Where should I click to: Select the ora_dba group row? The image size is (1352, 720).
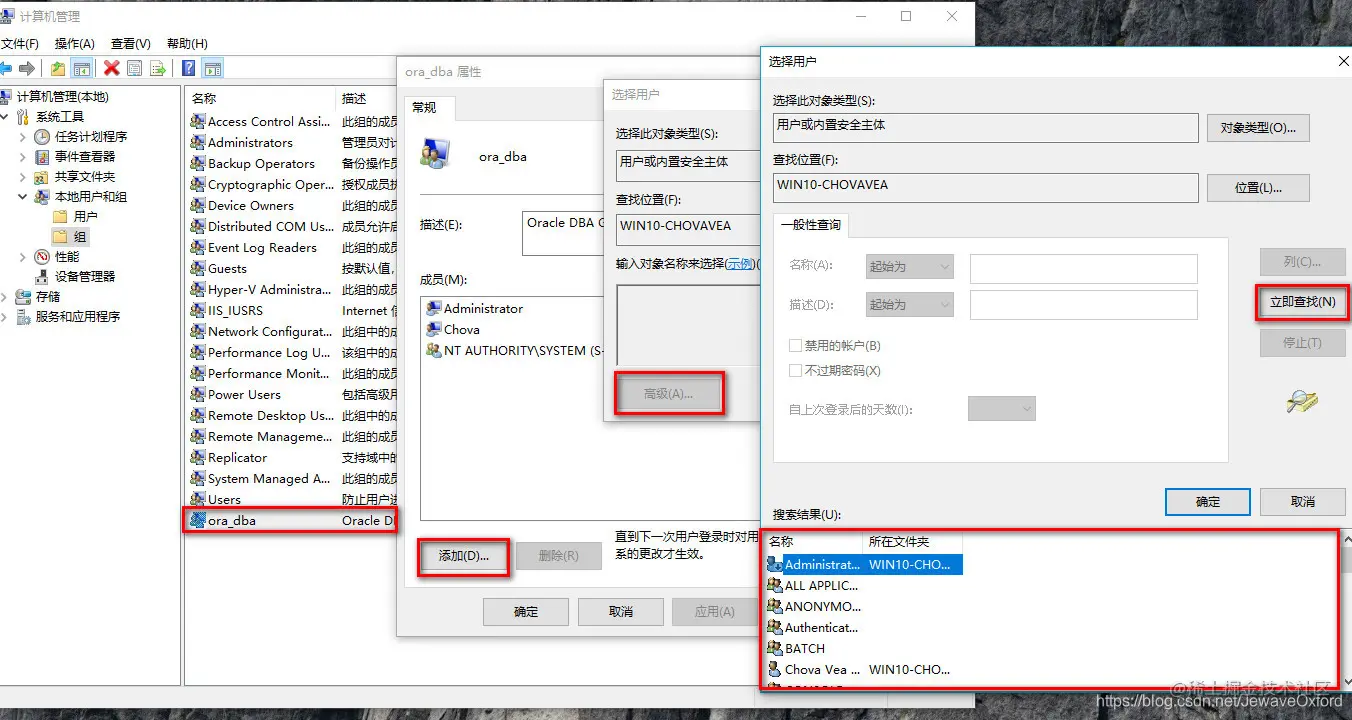tap(292, 520)
